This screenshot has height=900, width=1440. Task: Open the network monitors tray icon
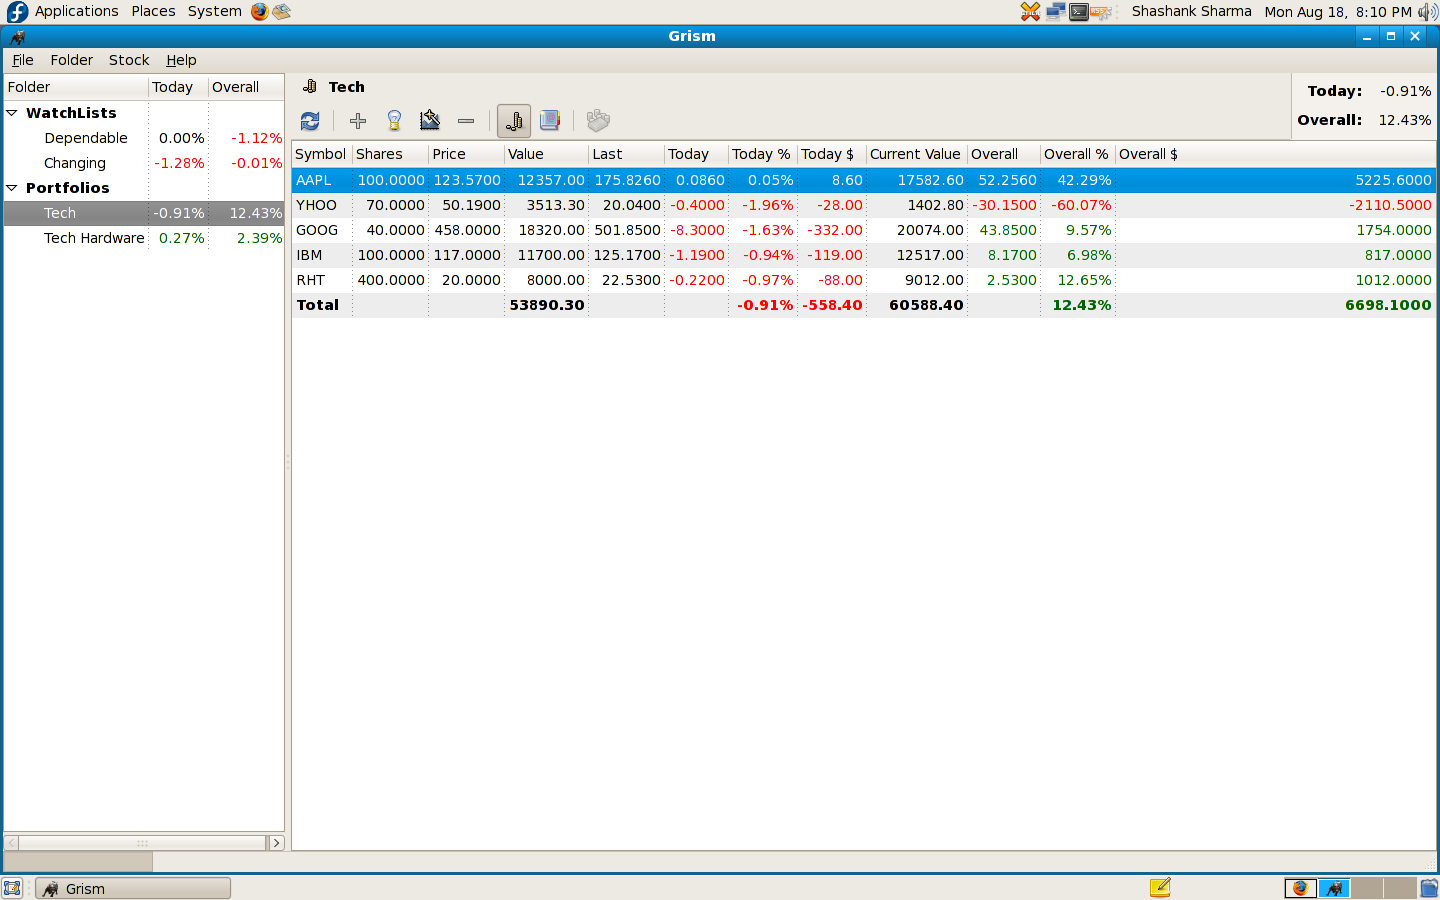[x=1055, y=11]
